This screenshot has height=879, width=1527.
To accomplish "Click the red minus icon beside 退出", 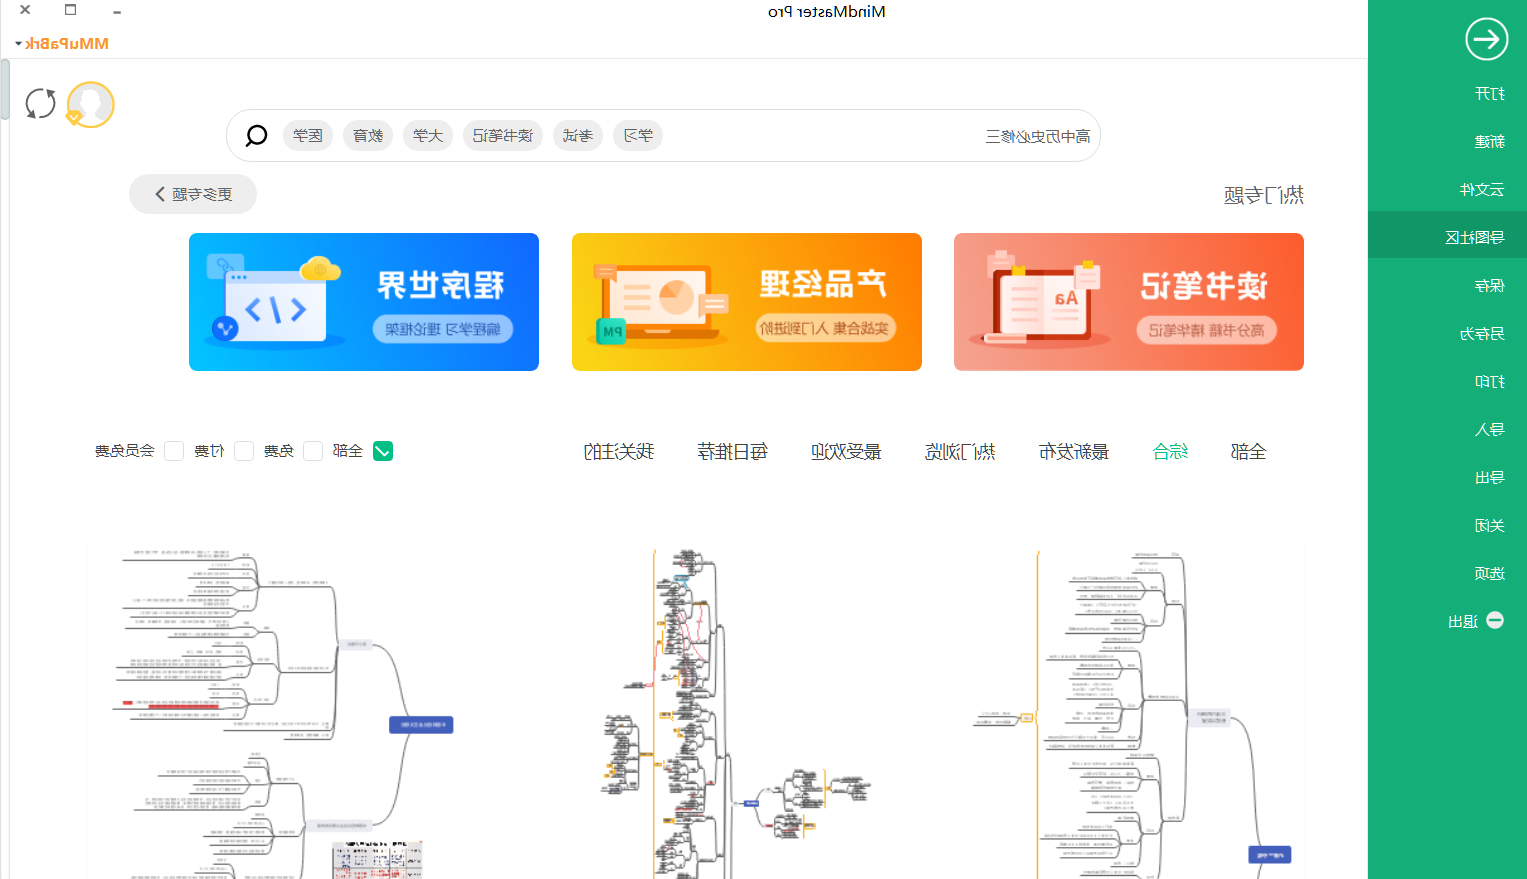I will [x=1495, y=621].
